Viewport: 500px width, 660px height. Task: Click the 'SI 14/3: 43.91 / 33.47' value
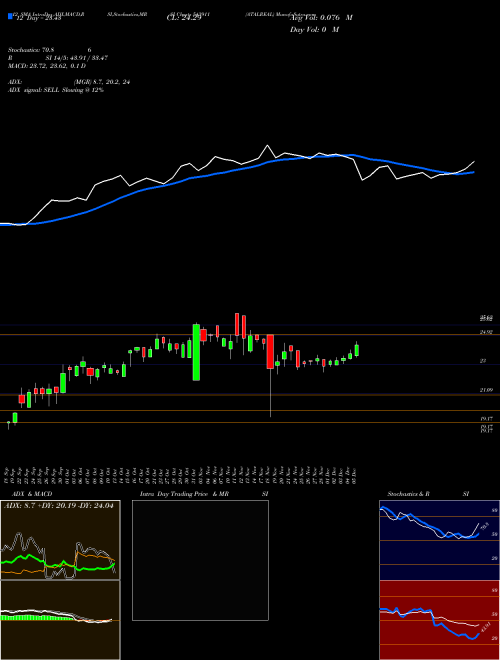pyautogui.click(x=77, y=58)
